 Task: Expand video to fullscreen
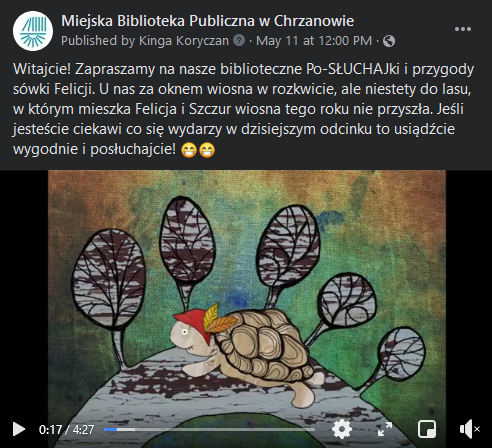click(385, 429)
